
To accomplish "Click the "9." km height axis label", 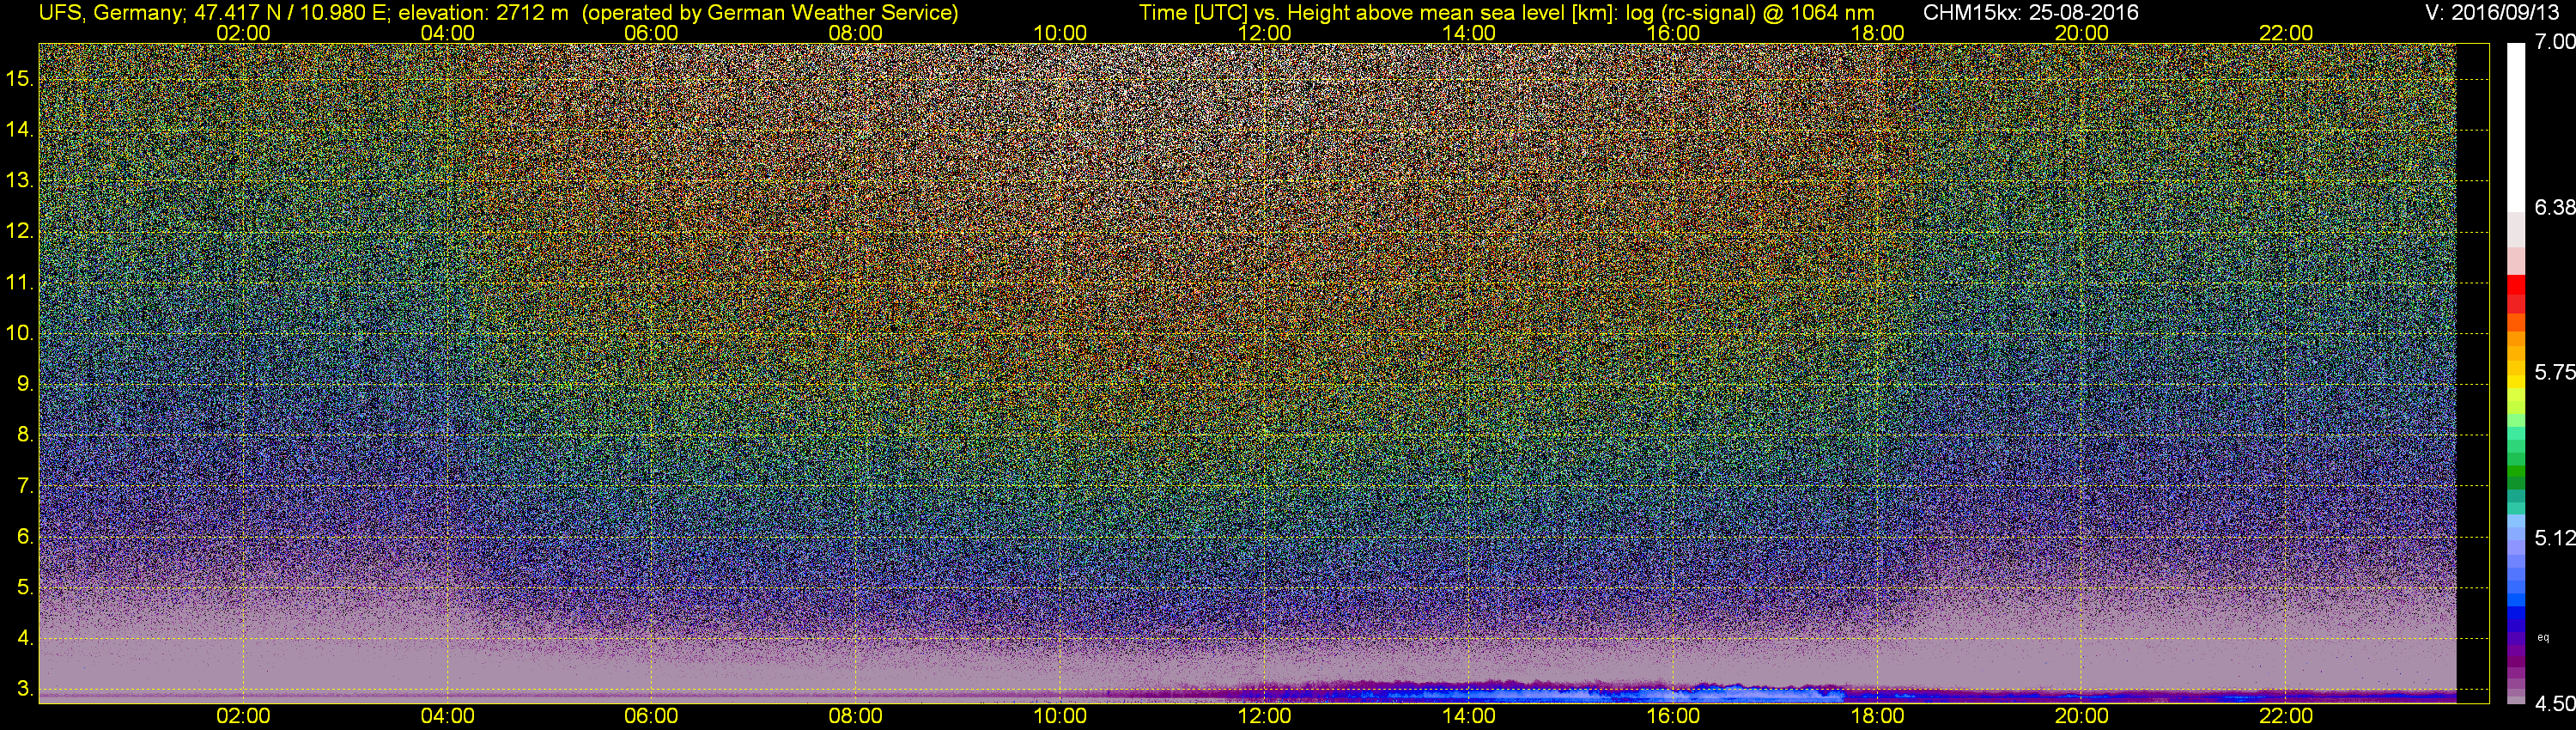I will point(25,384).
